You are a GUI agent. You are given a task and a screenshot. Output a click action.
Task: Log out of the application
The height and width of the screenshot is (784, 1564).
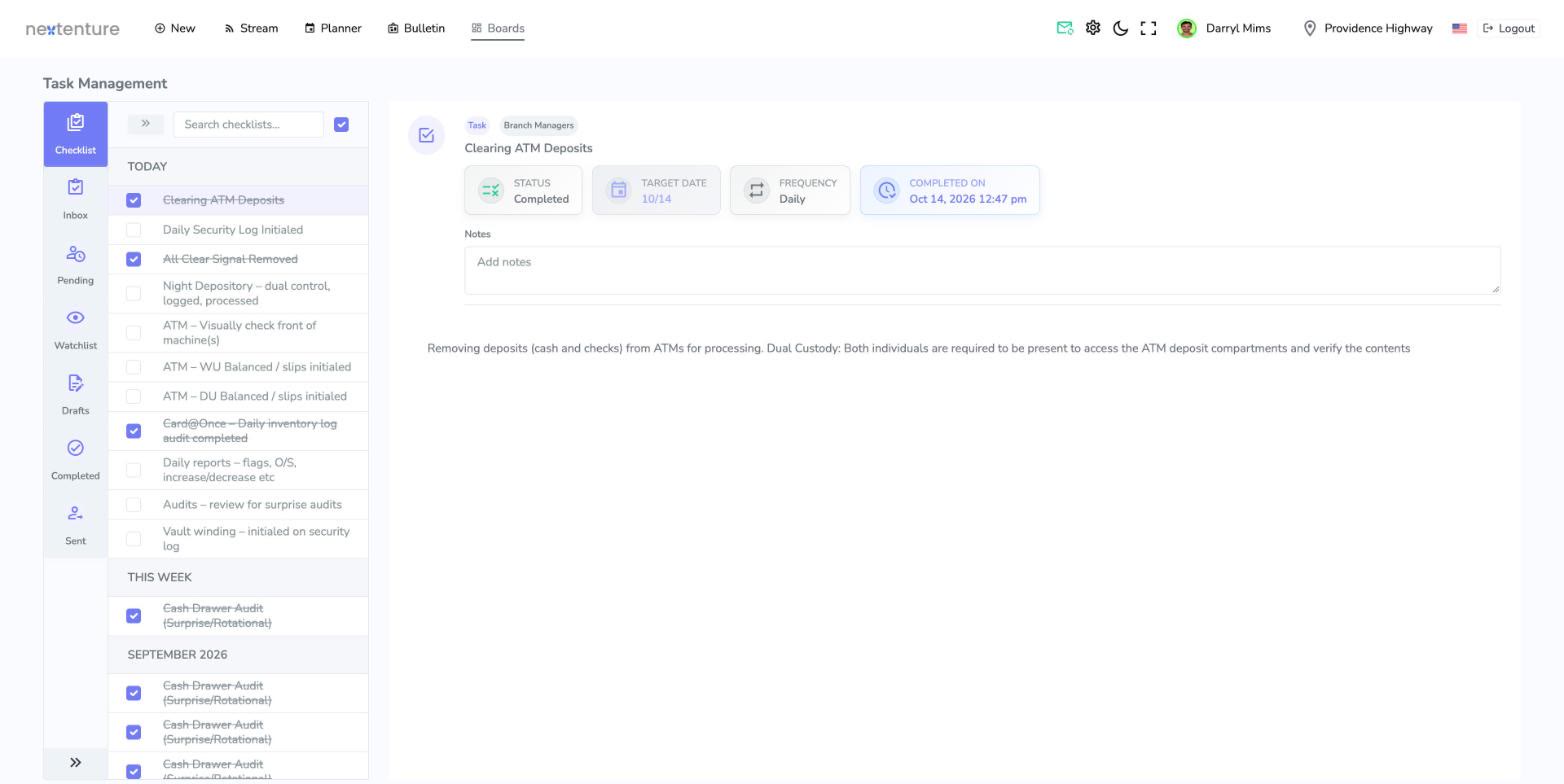[1508, 28]
